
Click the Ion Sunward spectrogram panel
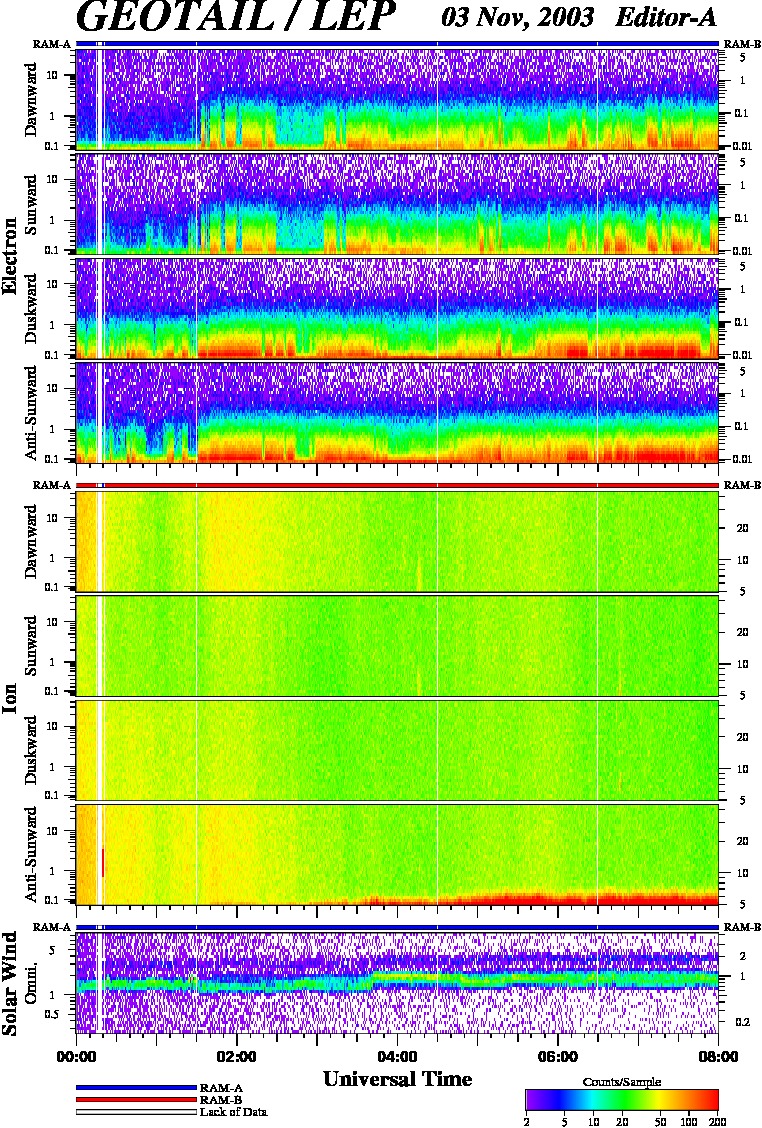[397, 646]
